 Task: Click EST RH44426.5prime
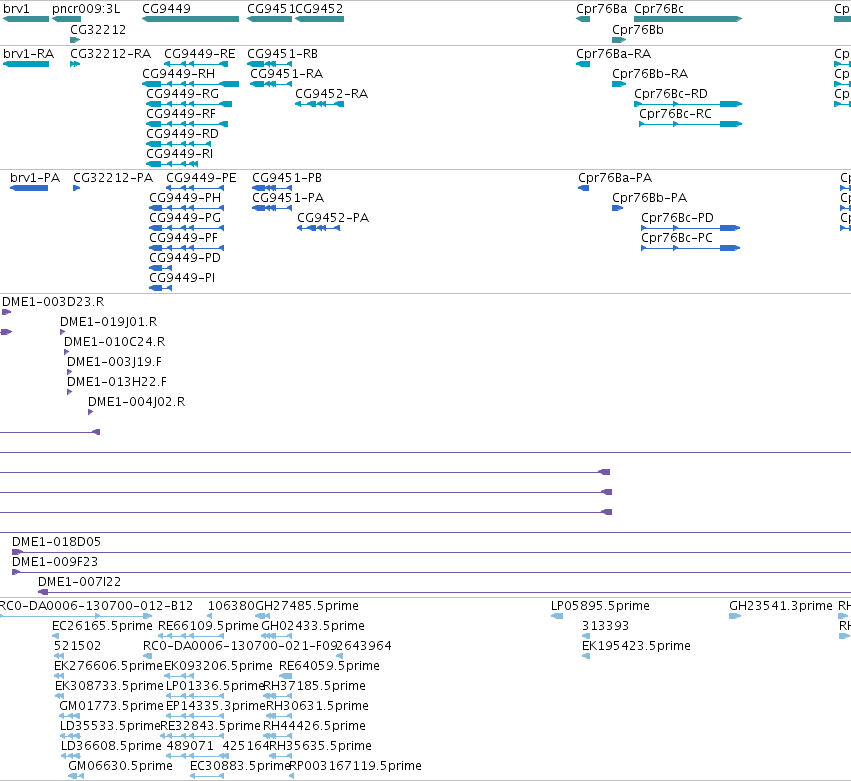click(314, 726)
